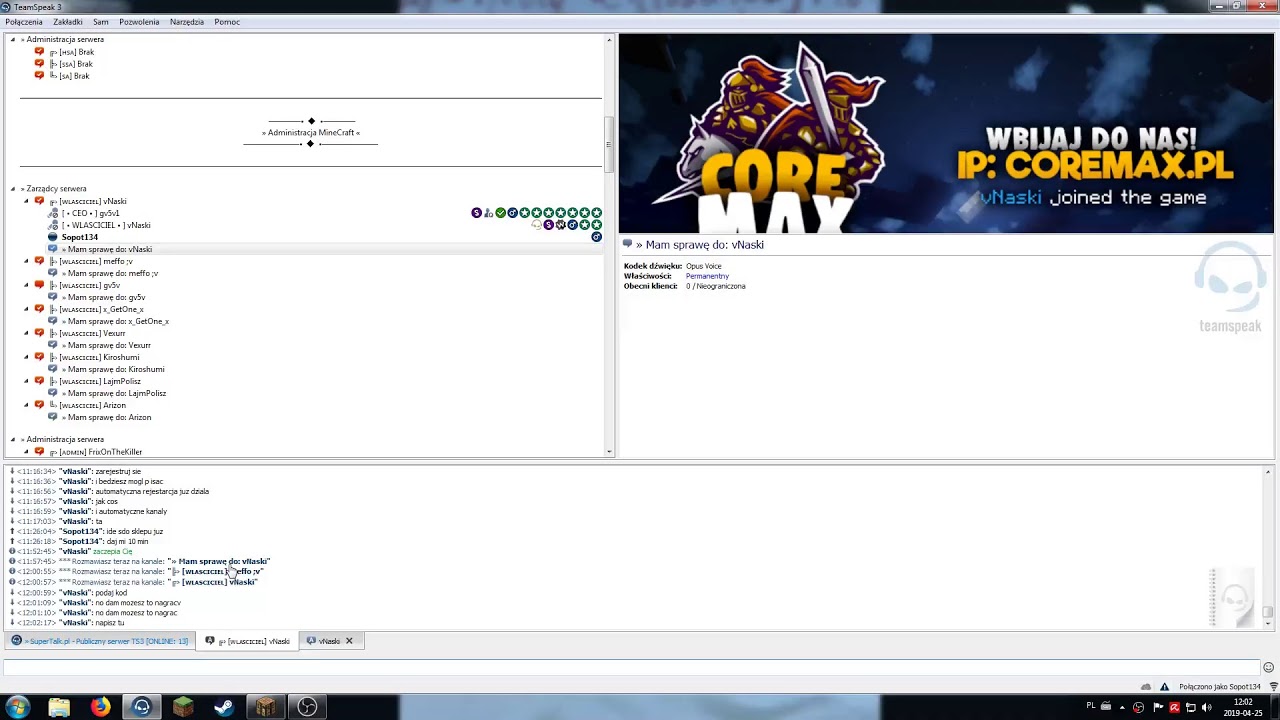Viewport: 1280px width, 720px height.
Task: Click the cloud sync status icon
Action: (x=1146, y=687)
